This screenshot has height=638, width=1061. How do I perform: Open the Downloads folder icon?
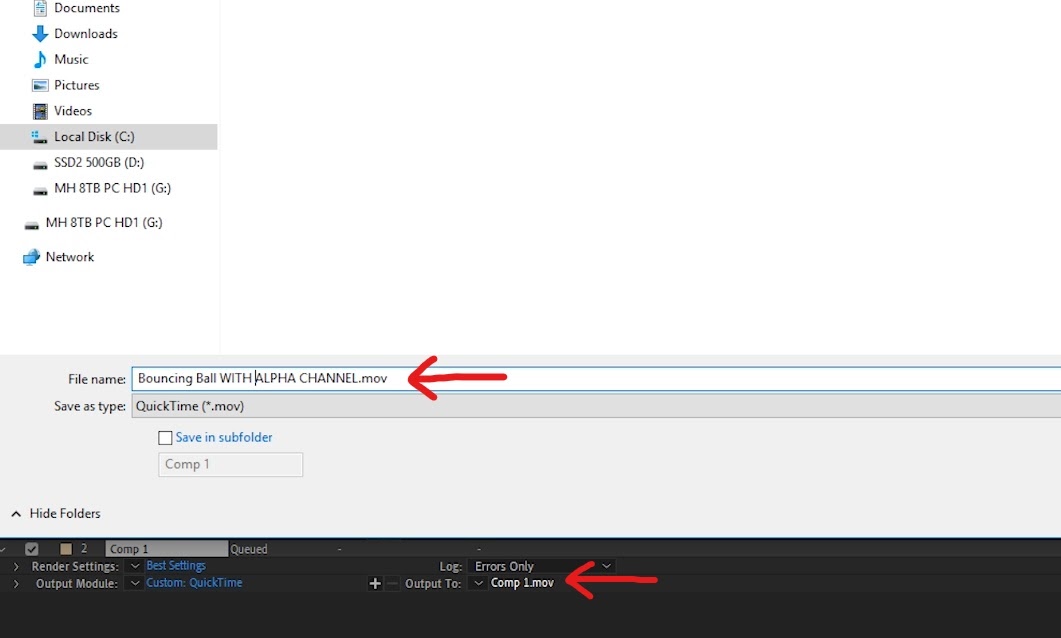click(40, 34)
